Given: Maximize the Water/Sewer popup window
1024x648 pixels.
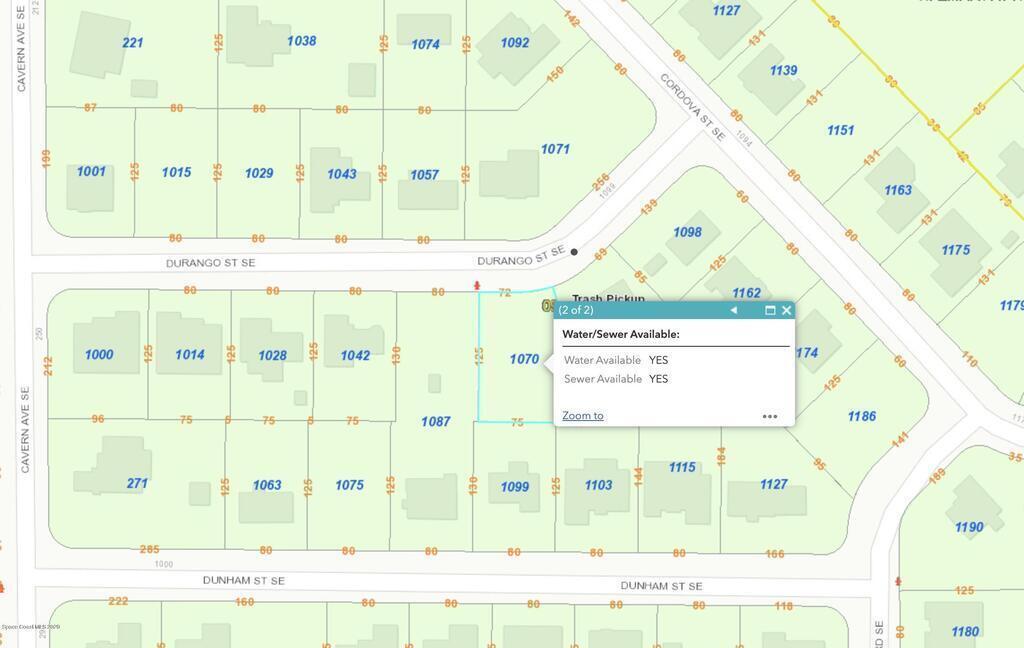Looking at the screenshot, I should (770, 310).
